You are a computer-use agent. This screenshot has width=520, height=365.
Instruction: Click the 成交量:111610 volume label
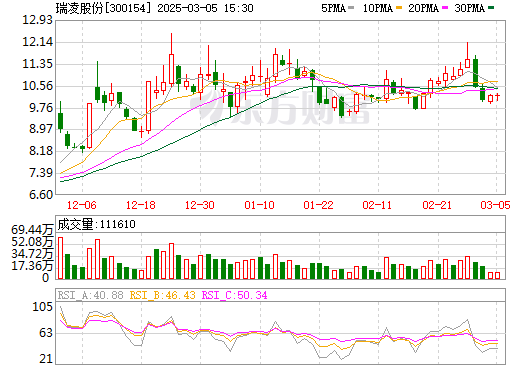point(97,224)
